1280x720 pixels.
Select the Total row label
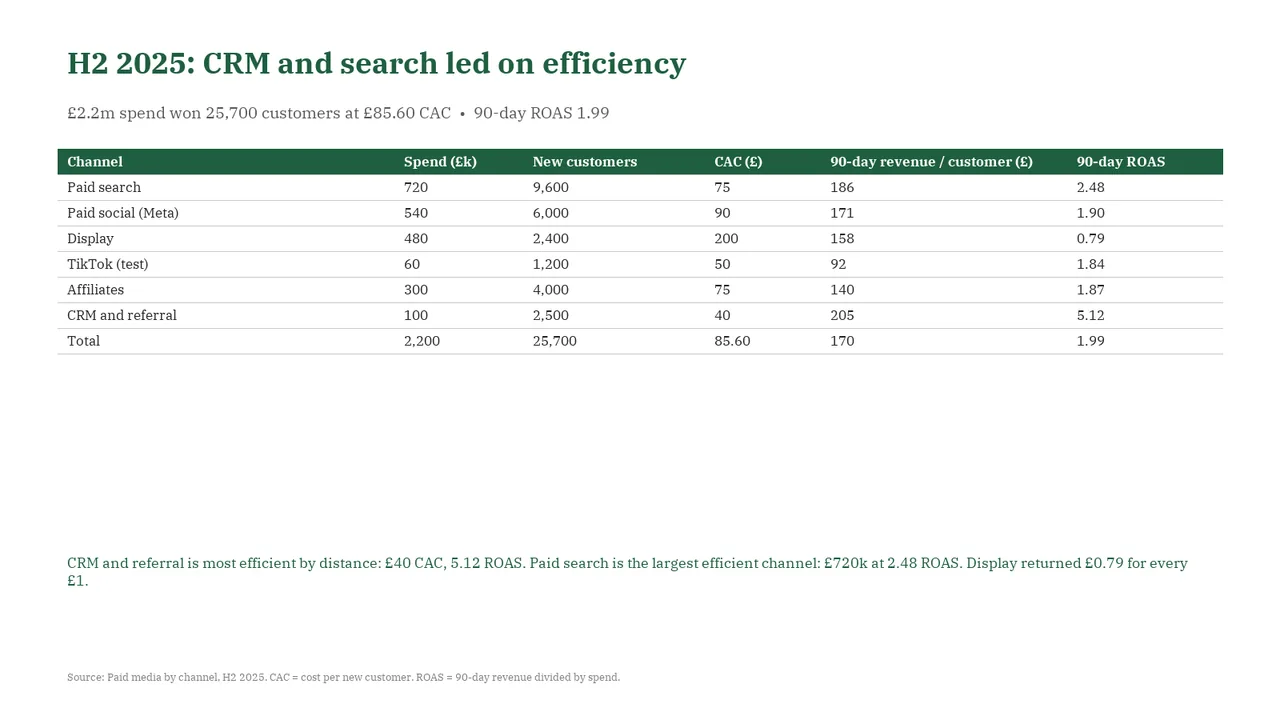(84, 341)
